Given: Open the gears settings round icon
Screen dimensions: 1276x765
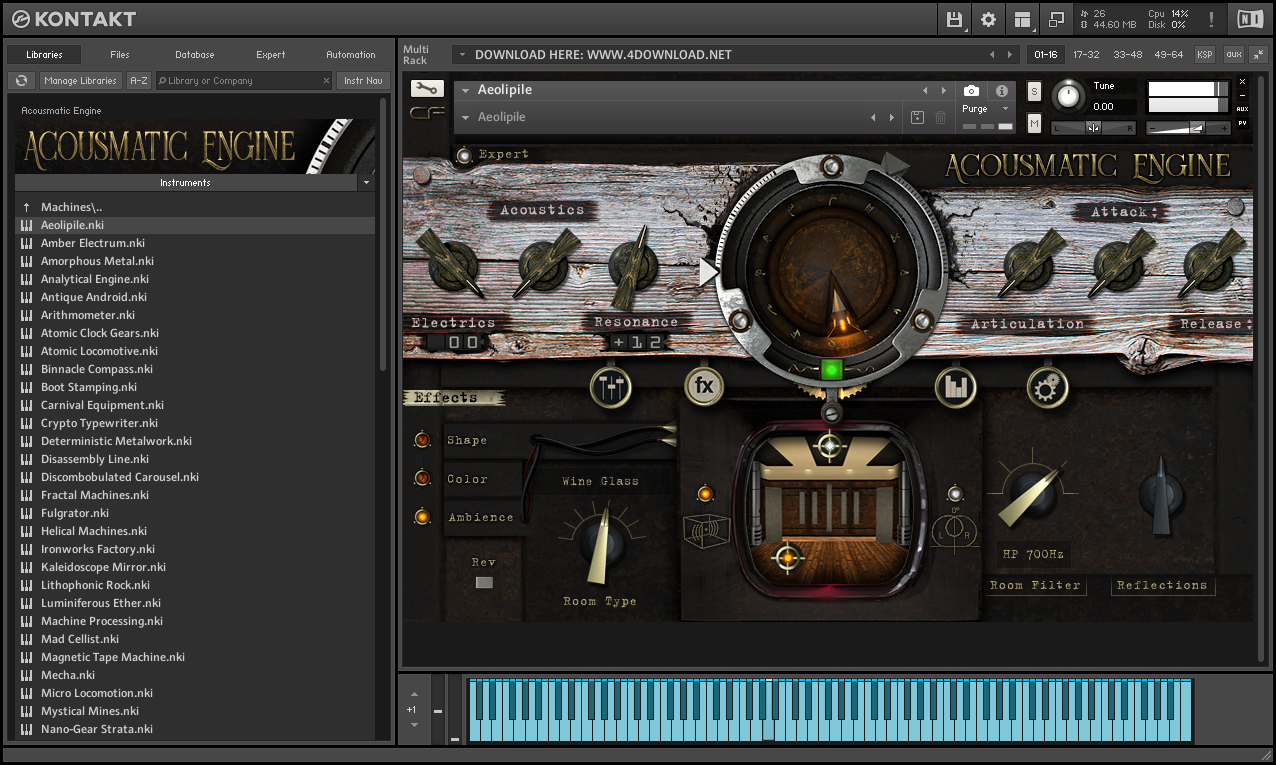Looking at the screenshot, I should pos(1047,386).
